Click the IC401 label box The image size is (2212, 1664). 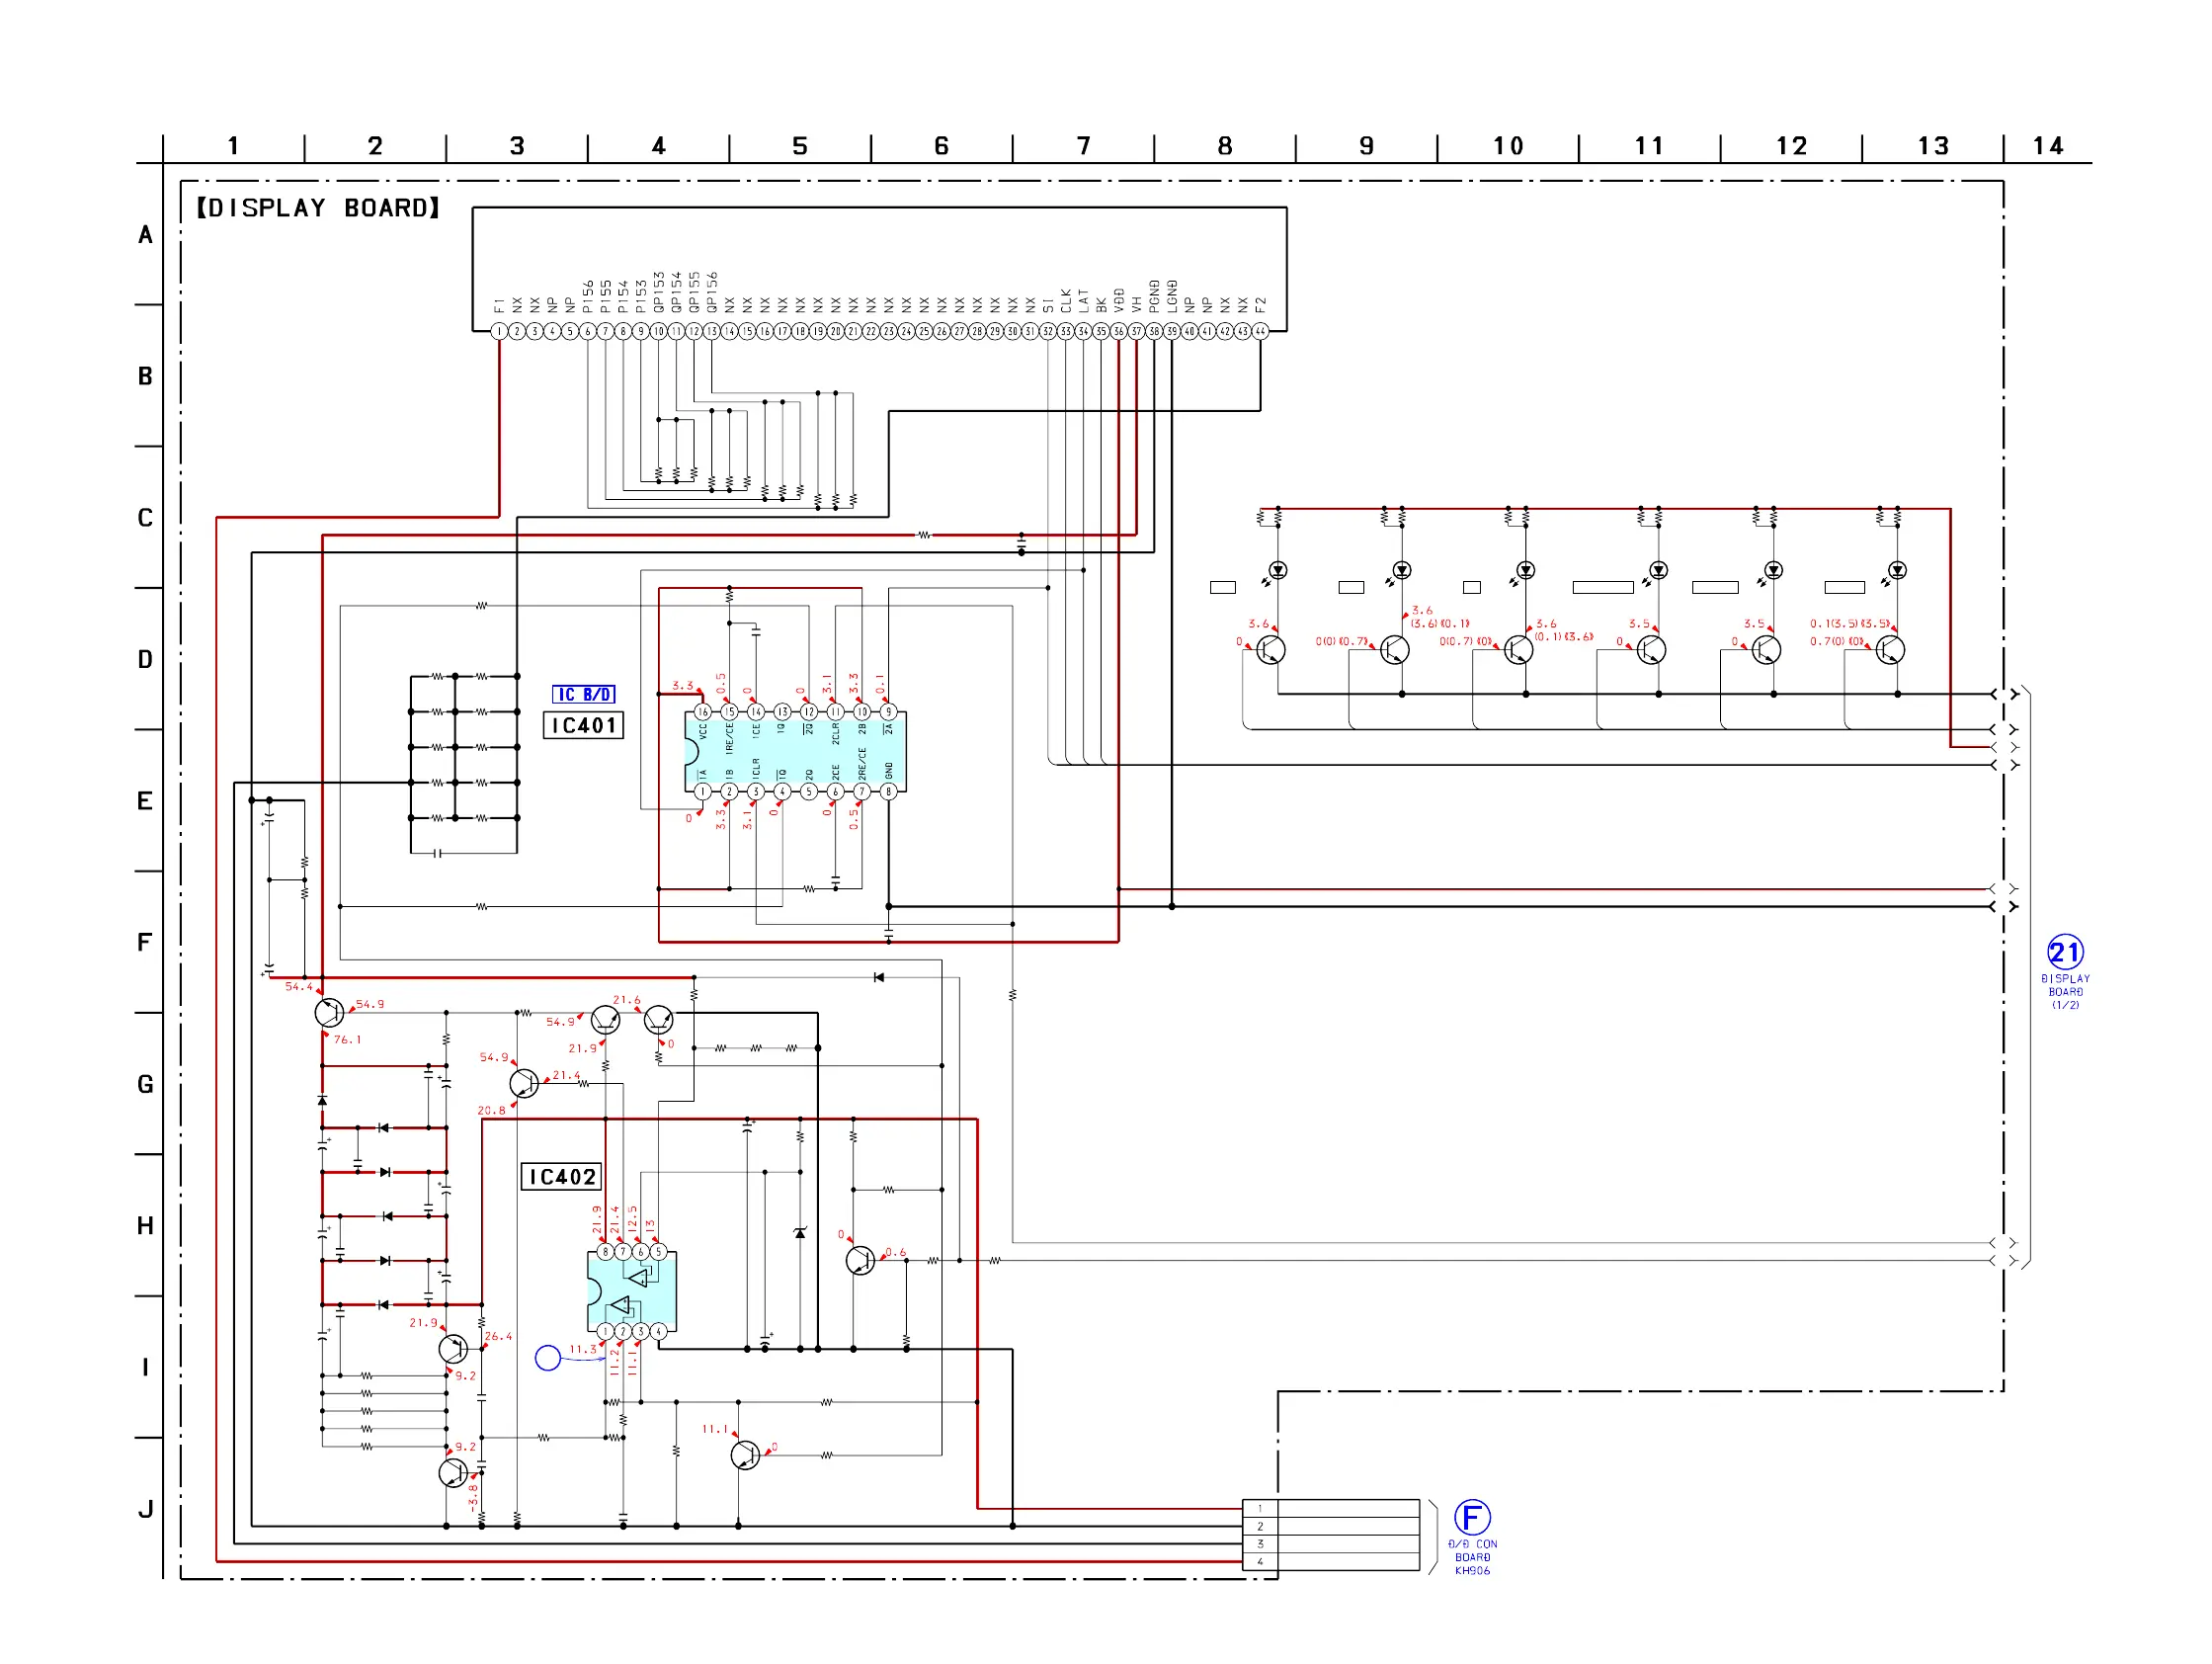pyautogui.click(x=583, y=725)
